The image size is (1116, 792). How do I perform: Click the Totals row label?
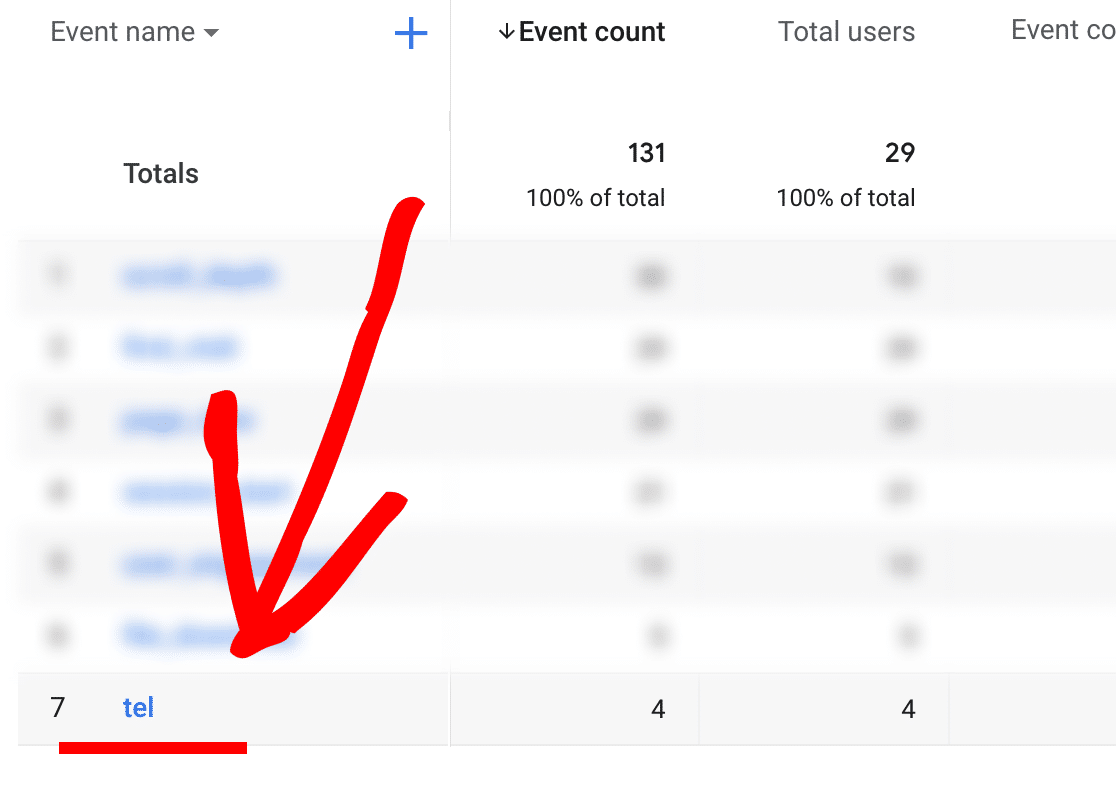tap(160, 173)
